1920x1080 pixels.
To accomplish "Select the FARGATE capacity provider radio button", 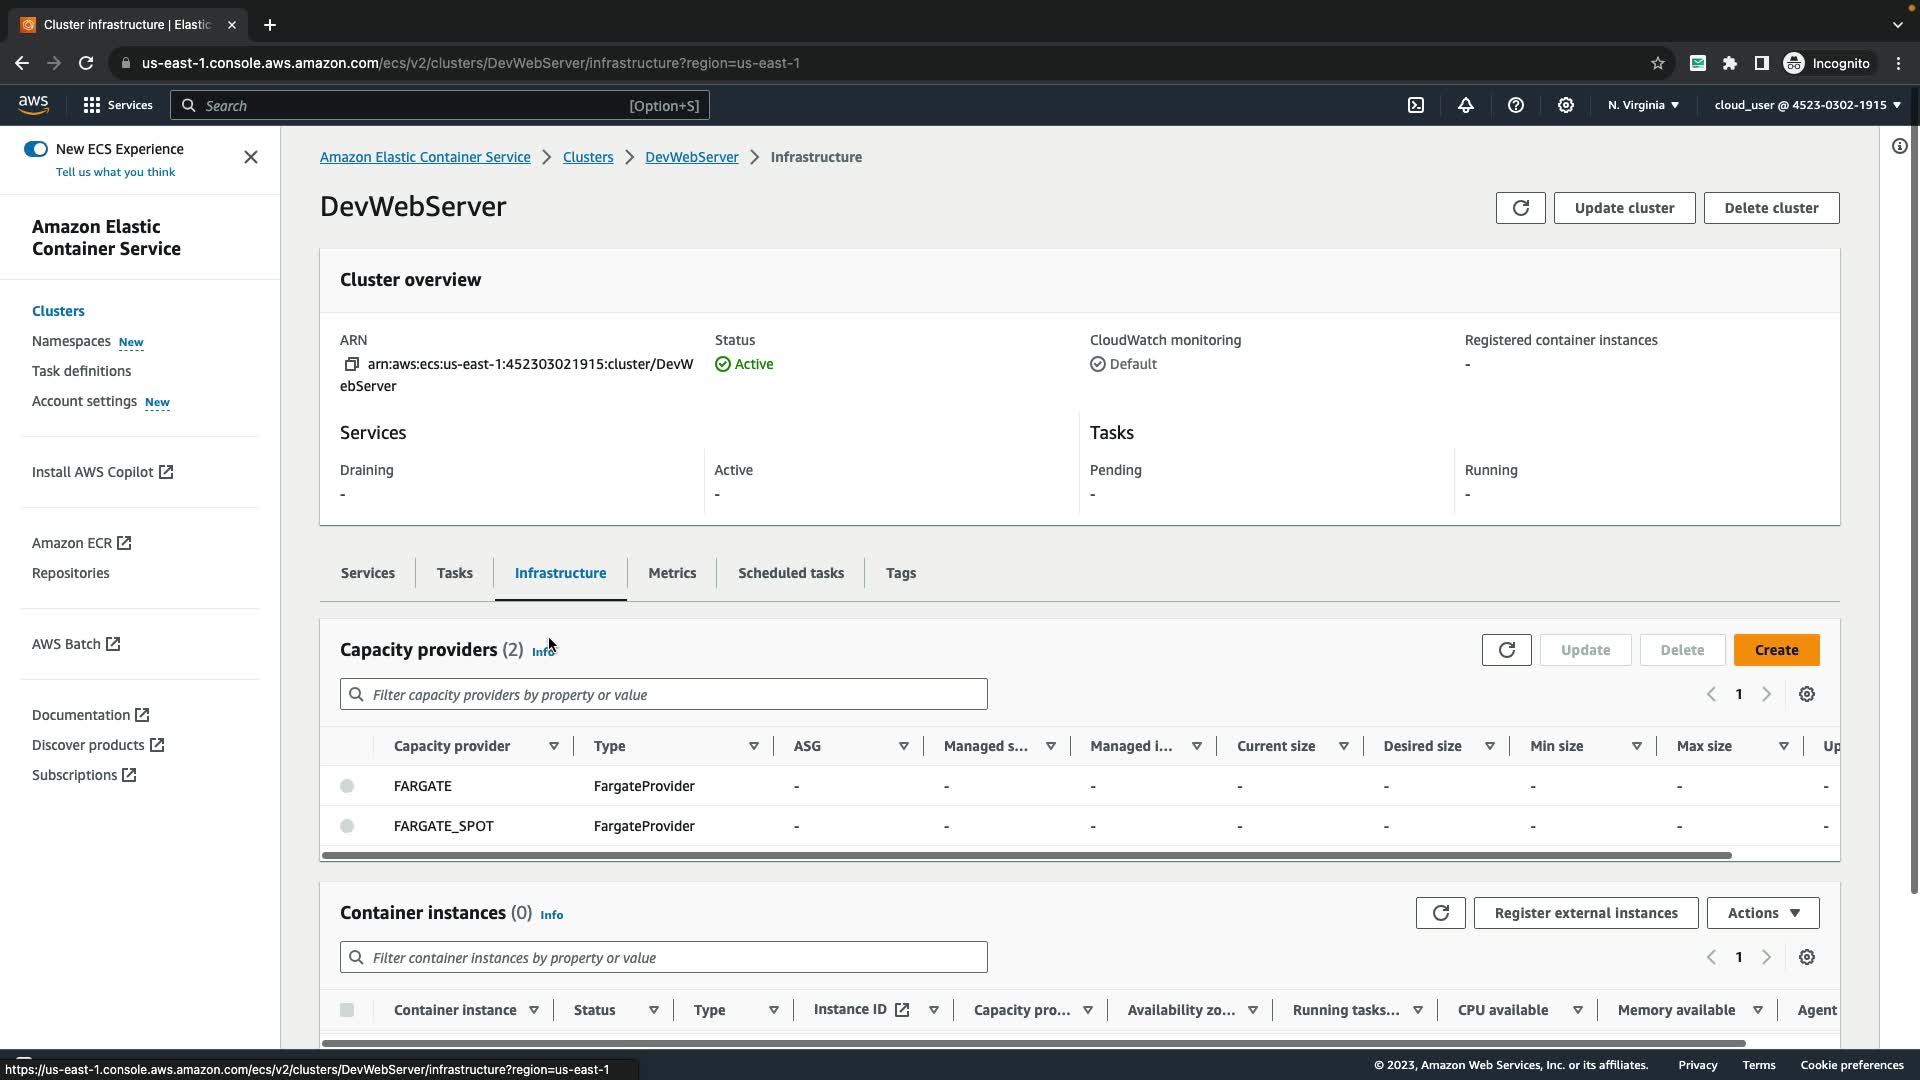I will (347, 786).
